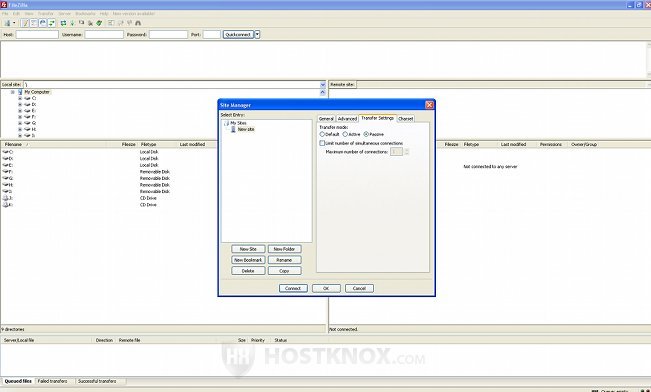Open the Site Manager toolbar icon

pos(7,23)
